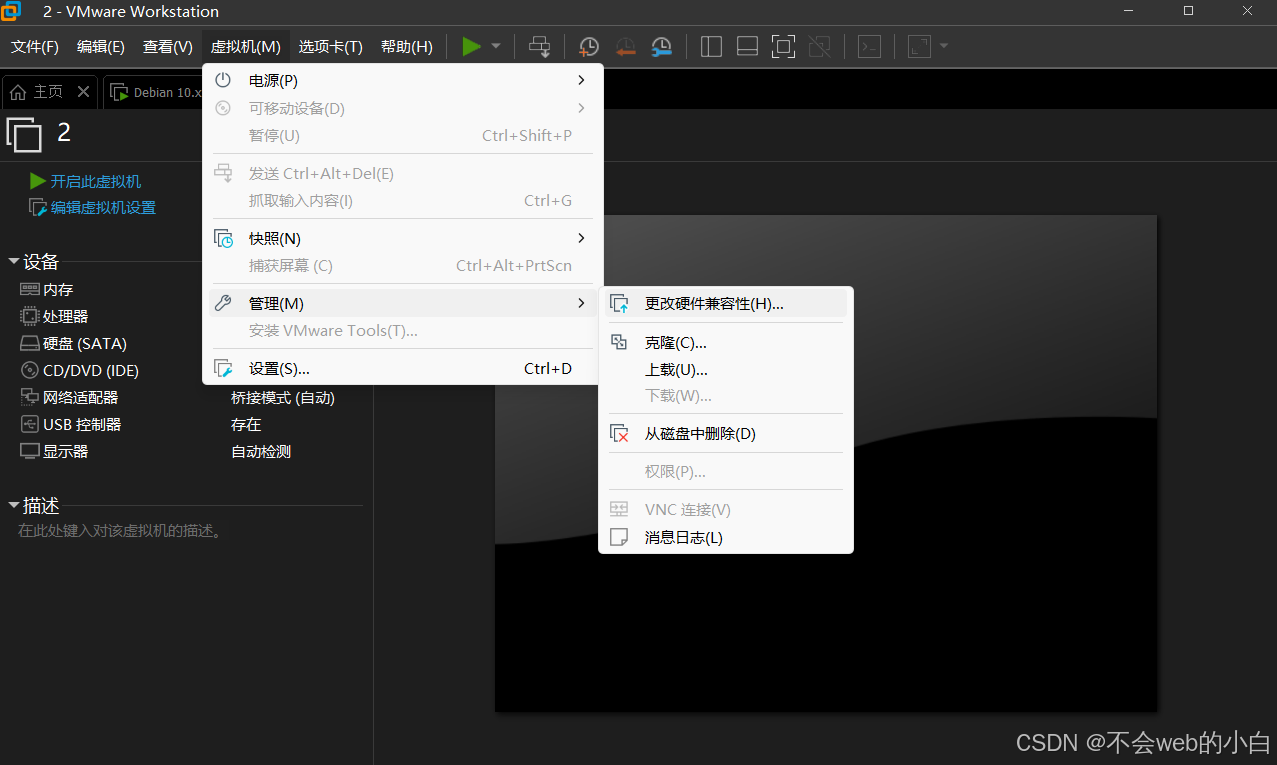The height and width of the screenshot is (765, 1277).
Task: Open the stretch display dropdown arrow
Action: point(943,46)
